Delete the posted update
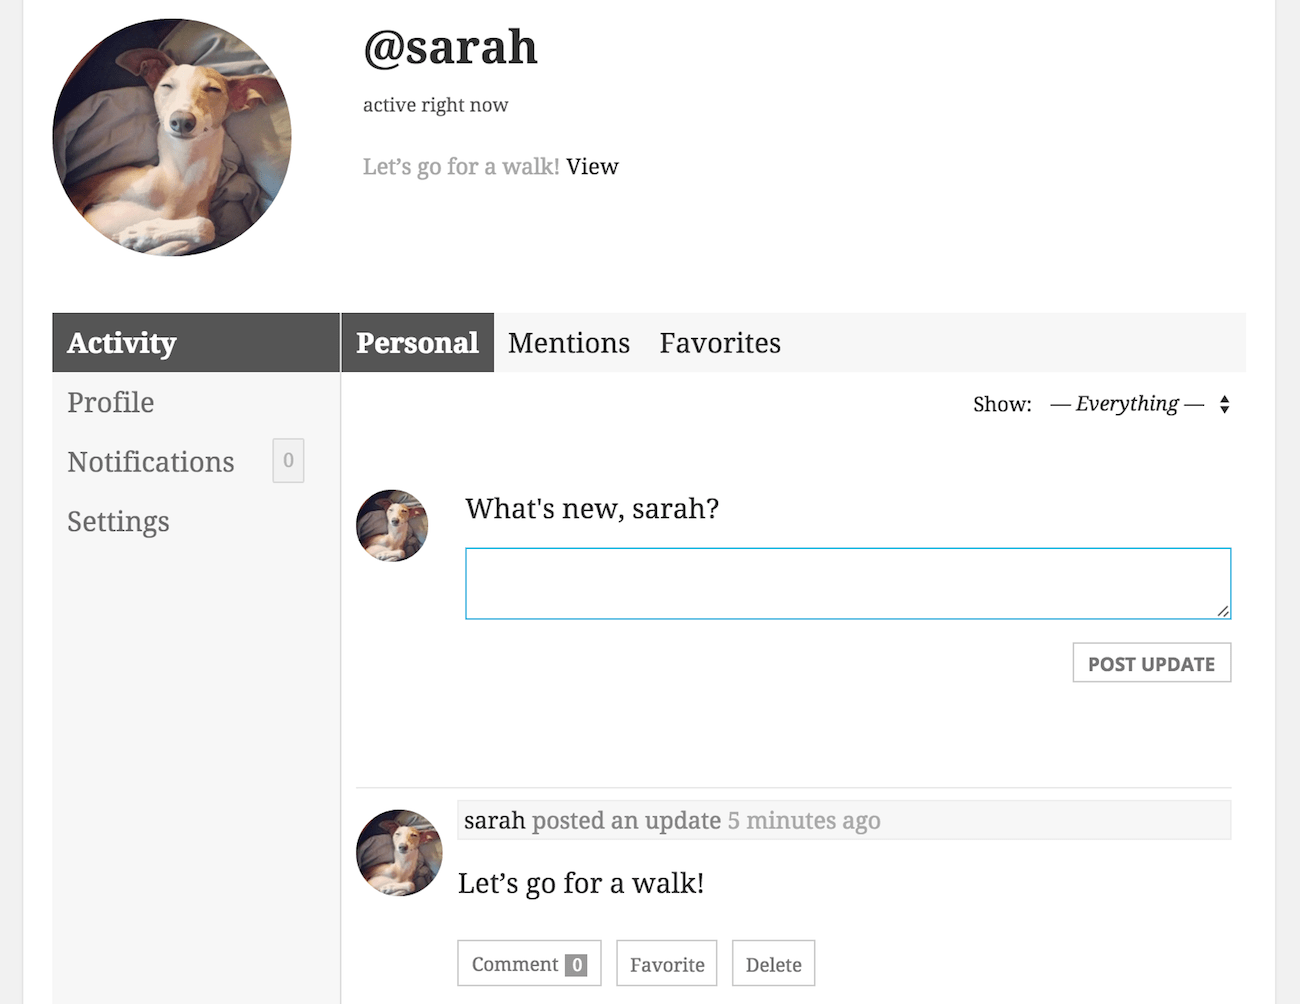The height and width of the screenshot is (1004, 1300). pyautogui.click(x=773, y=964)
